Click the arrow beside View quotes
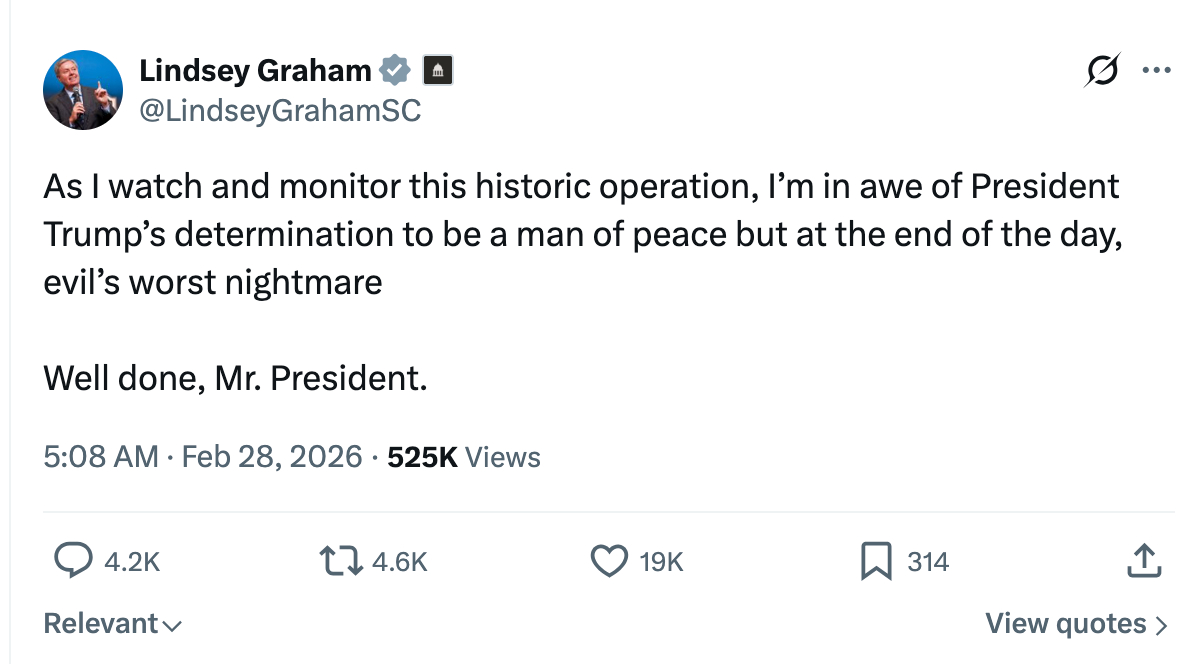This screenshot has width=1188, height=664. [x=1161, y=626]
